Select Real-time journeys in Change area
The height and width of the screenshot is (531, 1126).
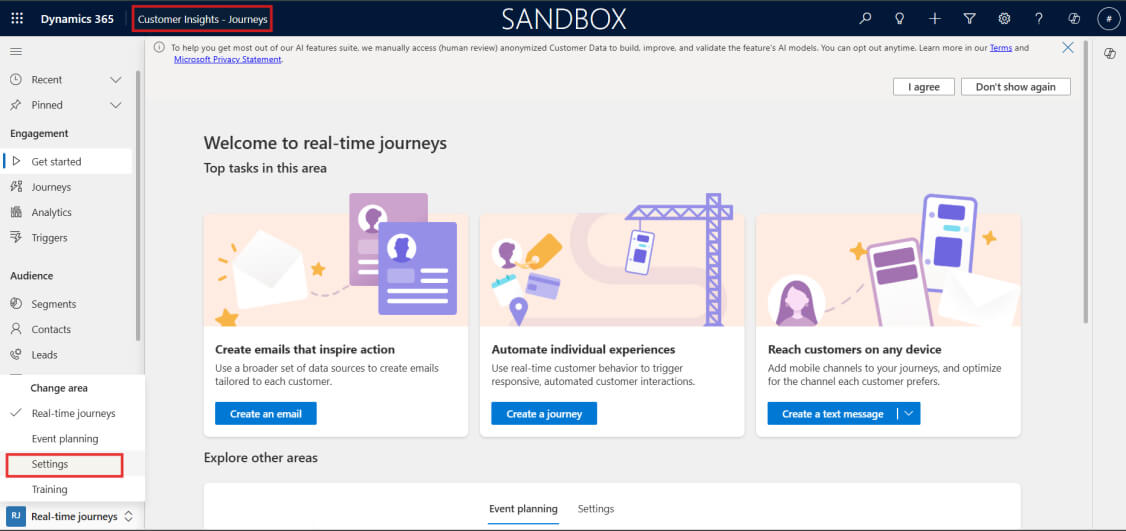[x=73, y=413]
